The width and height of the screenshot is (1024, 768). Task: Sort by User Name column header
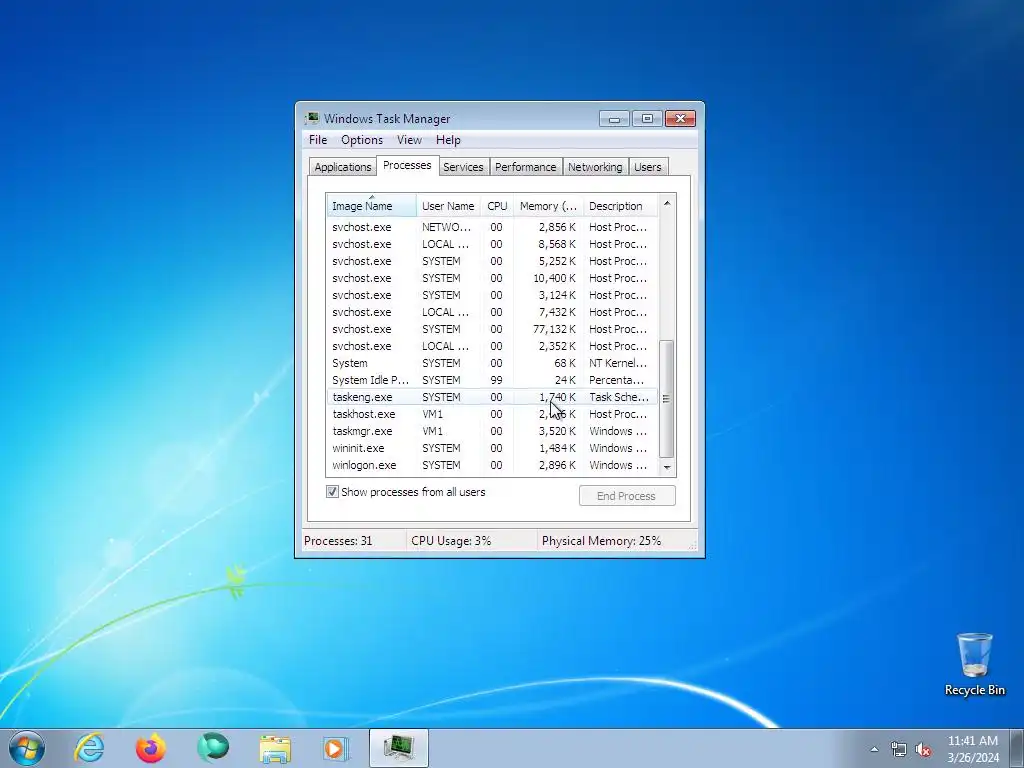[x=449, y=206]
